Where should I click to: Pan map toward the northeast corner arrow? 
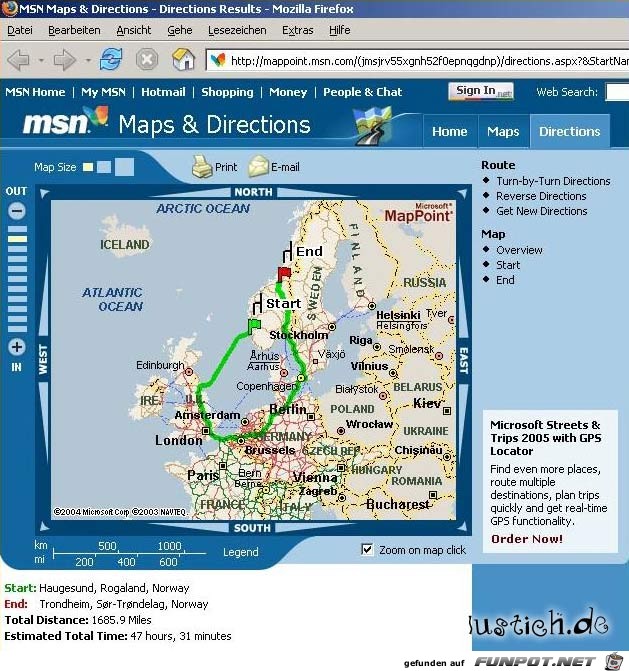462,193
